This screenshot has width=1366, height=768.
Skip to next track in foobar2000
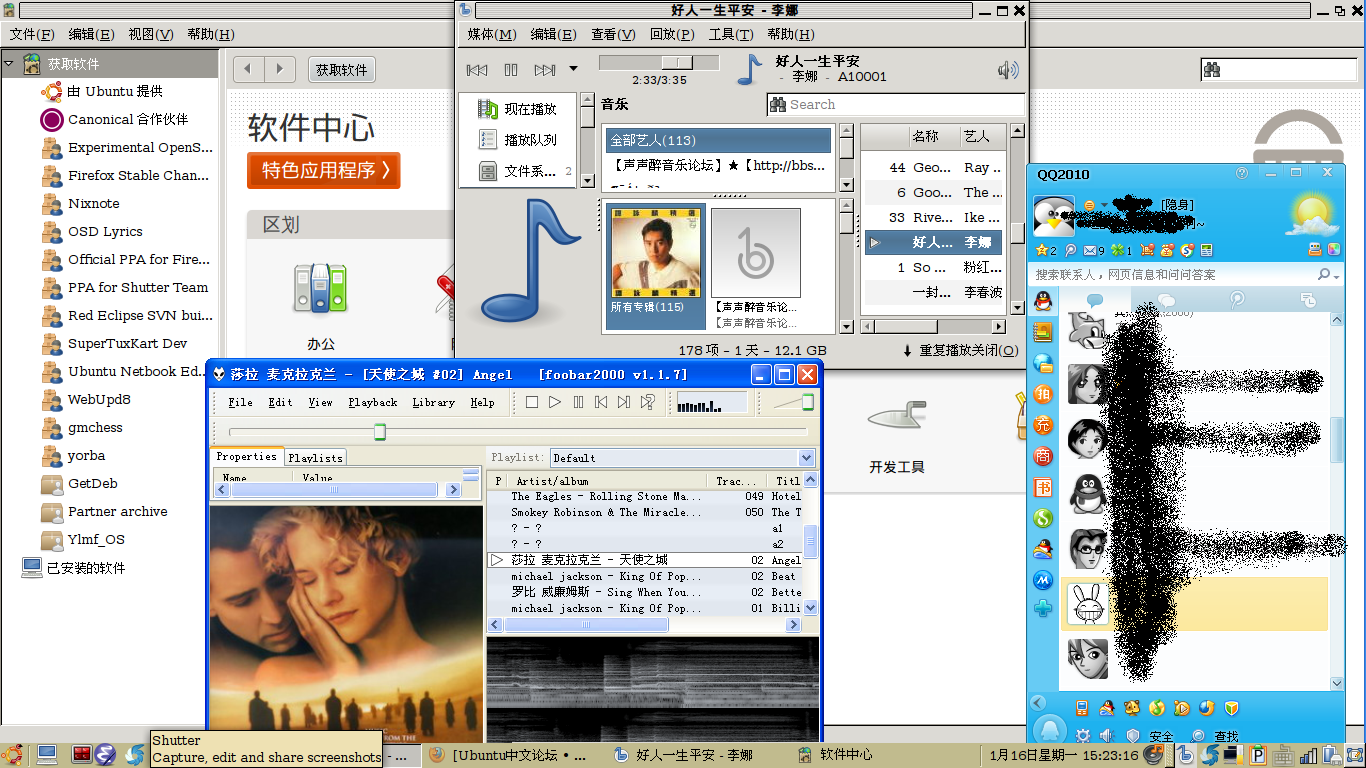tap(624, 402)
